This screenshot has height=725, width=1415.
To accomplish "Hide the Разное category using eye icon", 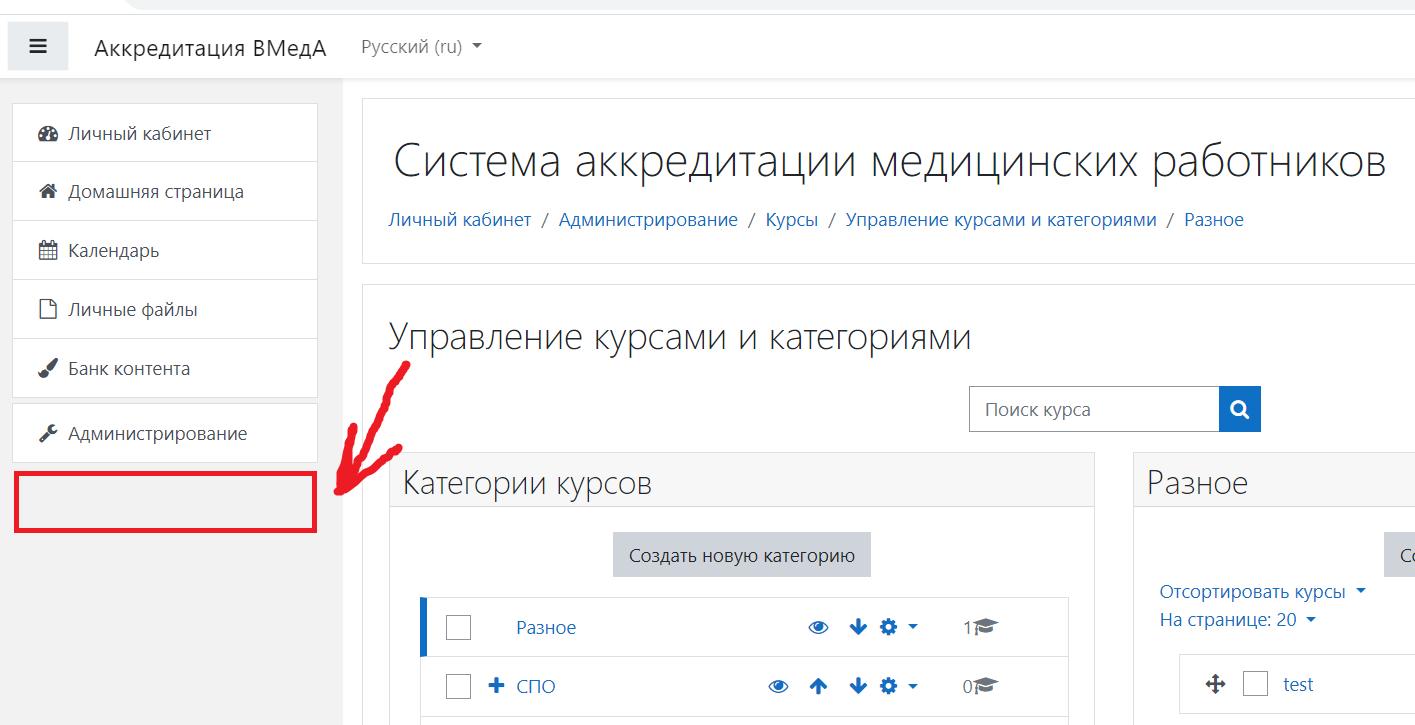I will tap(818, 627).
